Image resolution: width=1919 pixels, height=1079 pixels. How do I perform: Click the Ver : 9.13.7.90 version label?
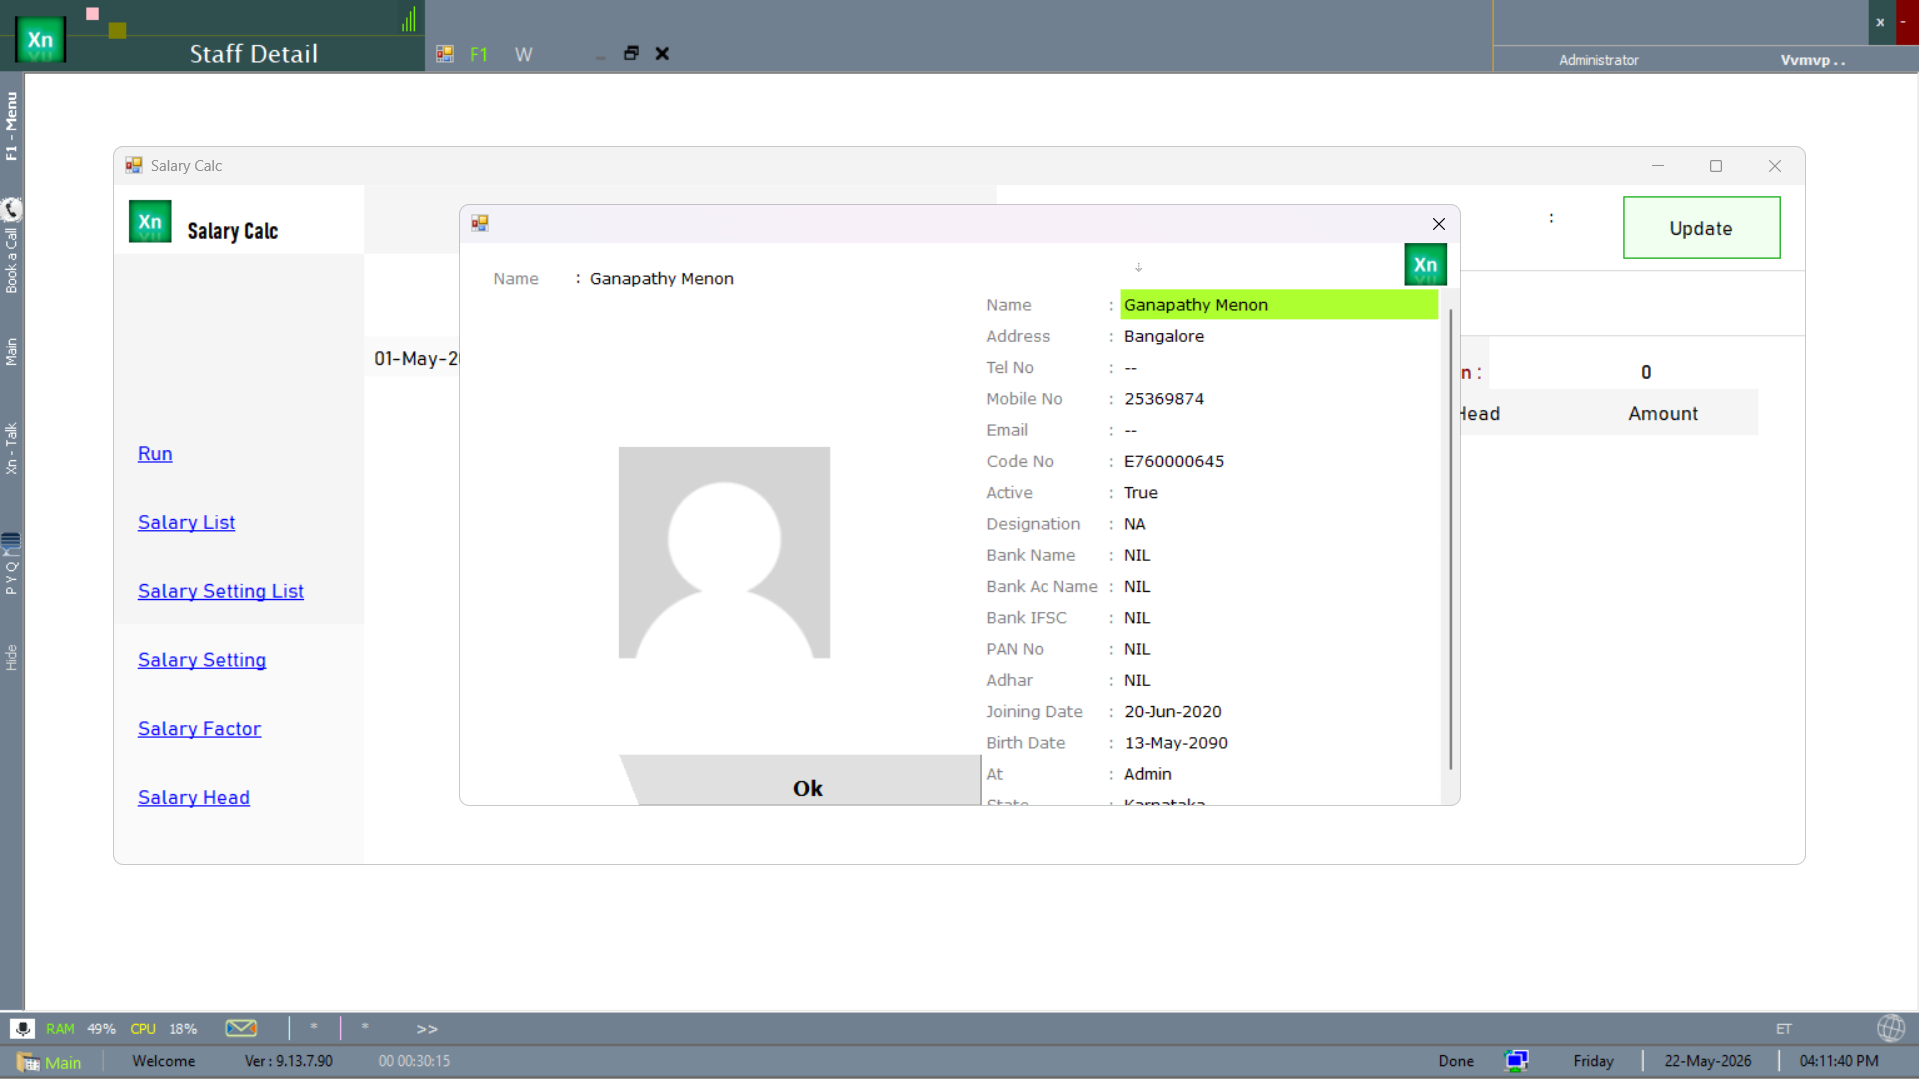point(289,1062)
